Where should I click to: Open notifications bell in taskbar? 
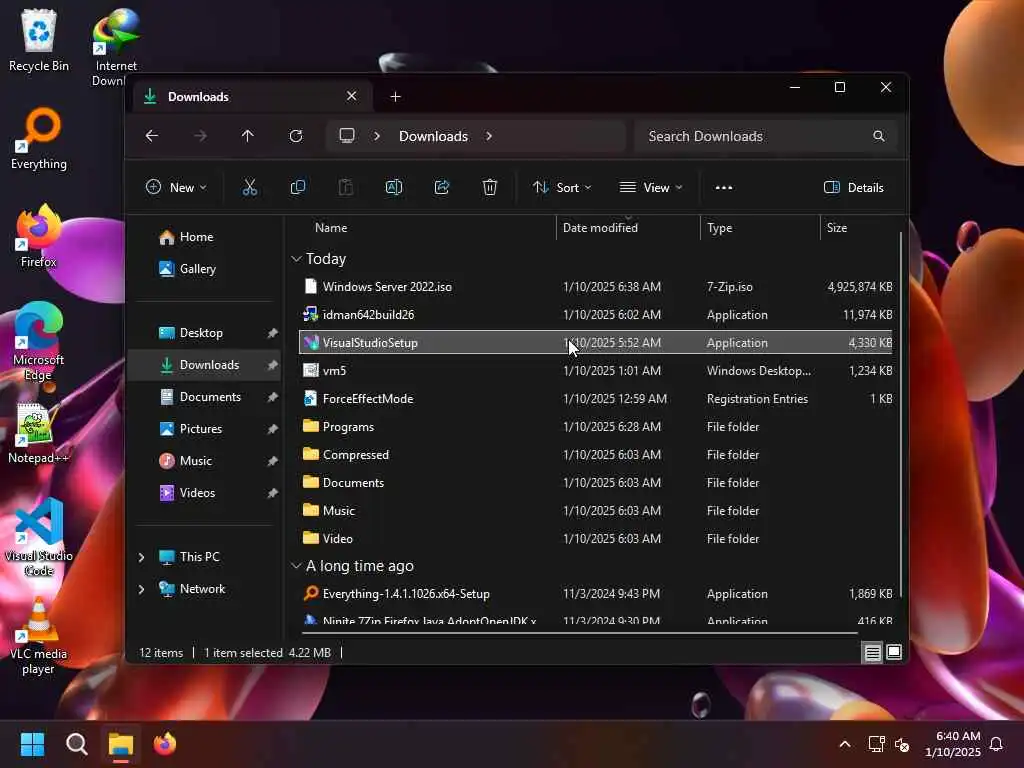997,744
